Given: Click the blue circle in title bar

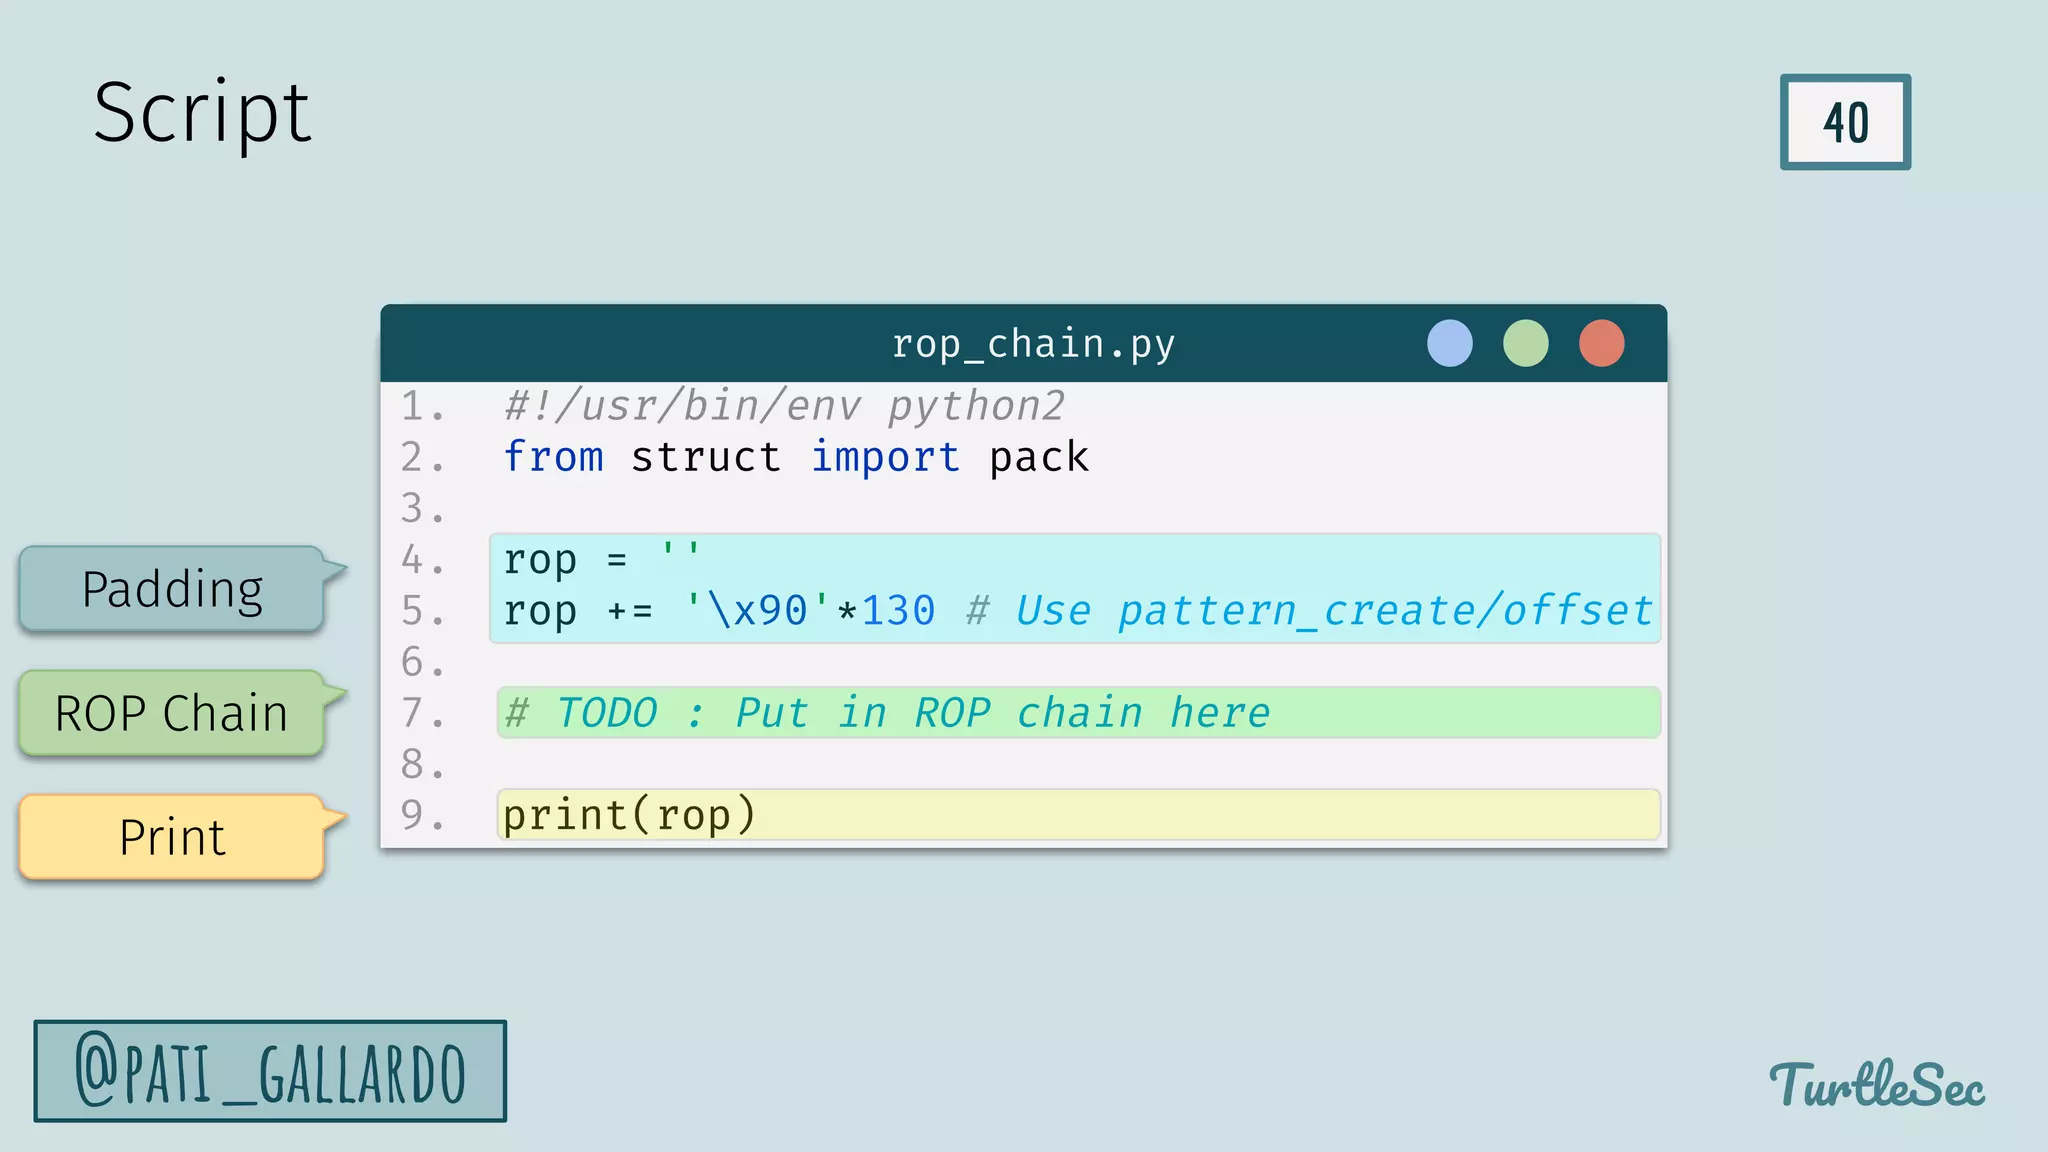Looking at the screenshot, I should click(x=1449, y=343).
